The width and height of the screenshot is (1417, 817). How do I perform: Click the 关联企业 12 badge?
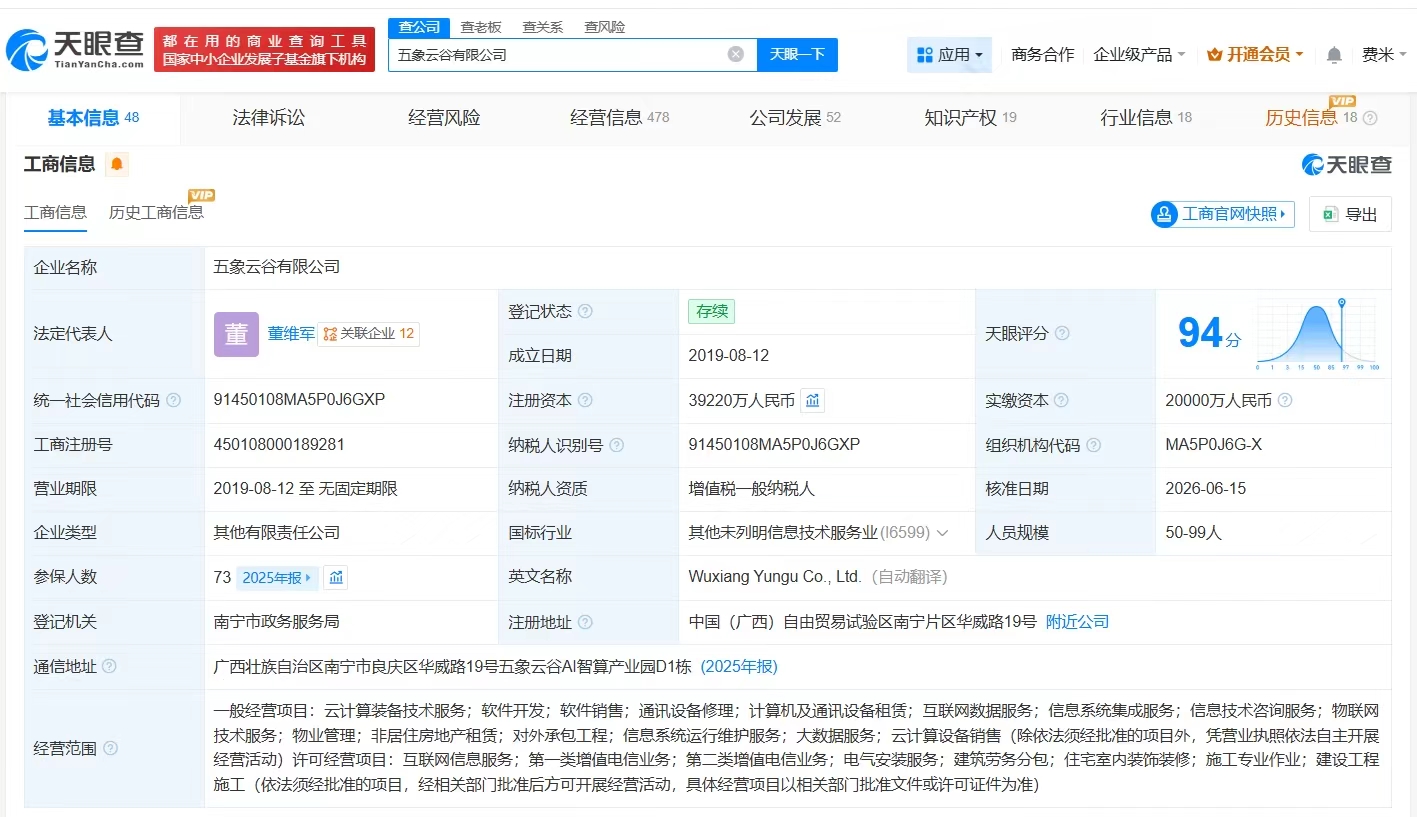click(x=368, y=334)
